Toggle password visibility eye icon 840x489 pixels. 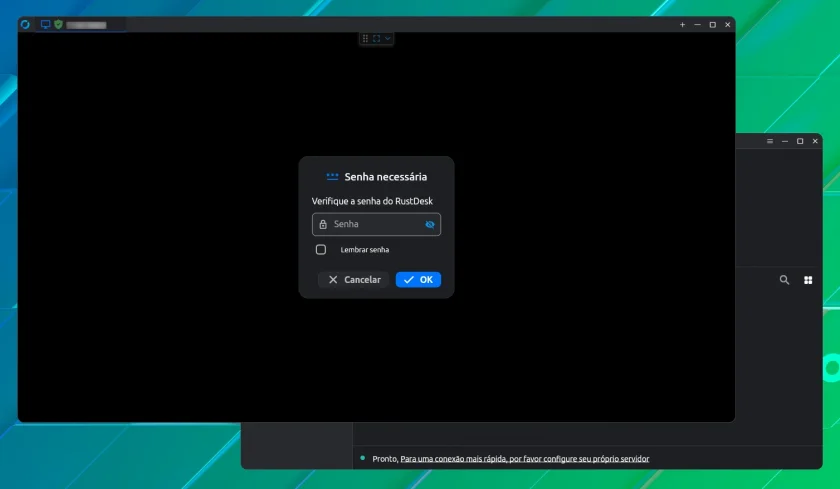tap(430, 224)
